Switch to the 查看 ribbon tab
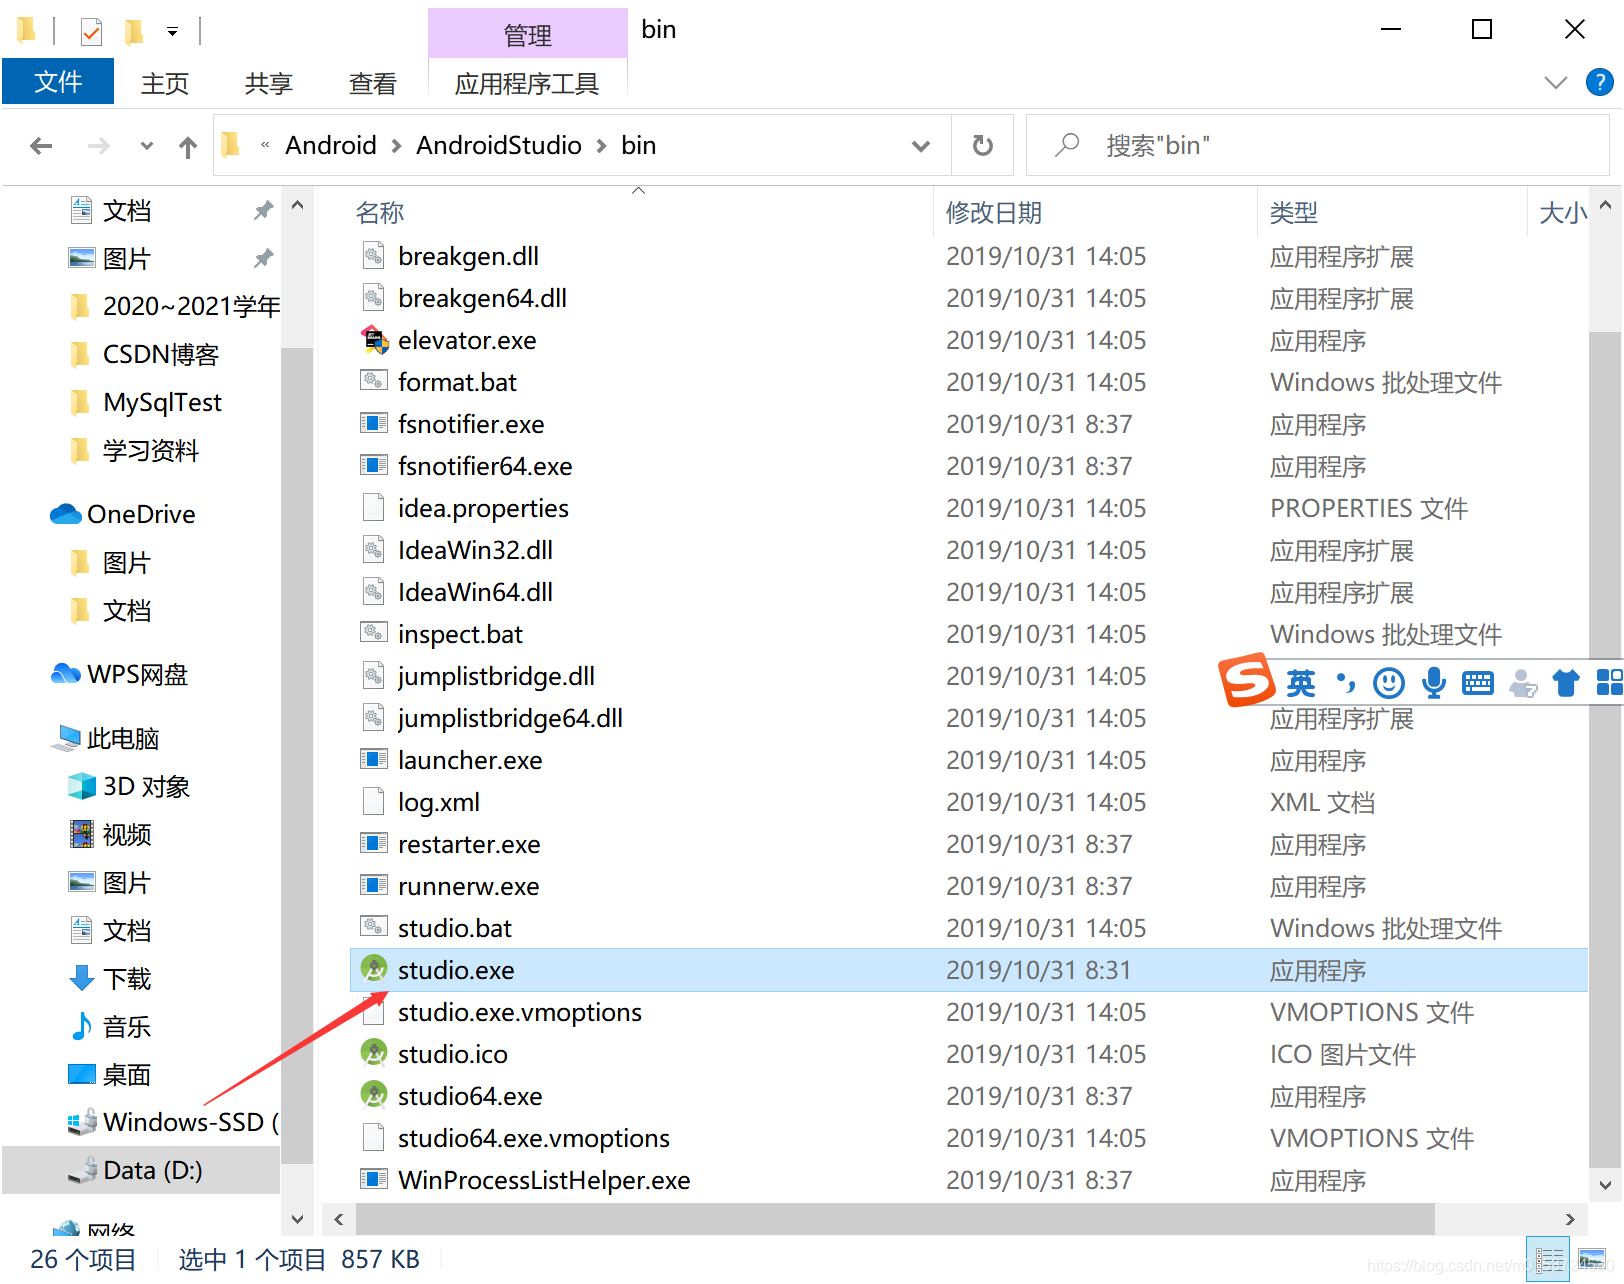1624x1284 pixels. click(373, 83)
